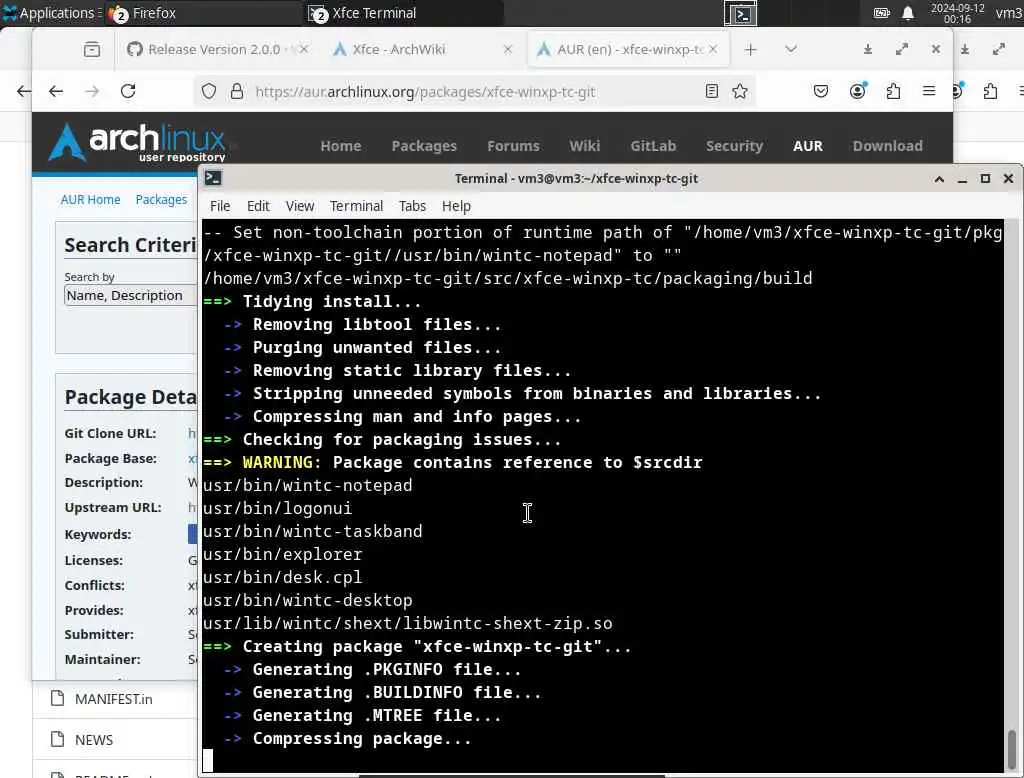The height and width of the screenshot is (778, 1024).
Task: Open Home link in Arch navigation bar
Action: (x=341, y=146)
